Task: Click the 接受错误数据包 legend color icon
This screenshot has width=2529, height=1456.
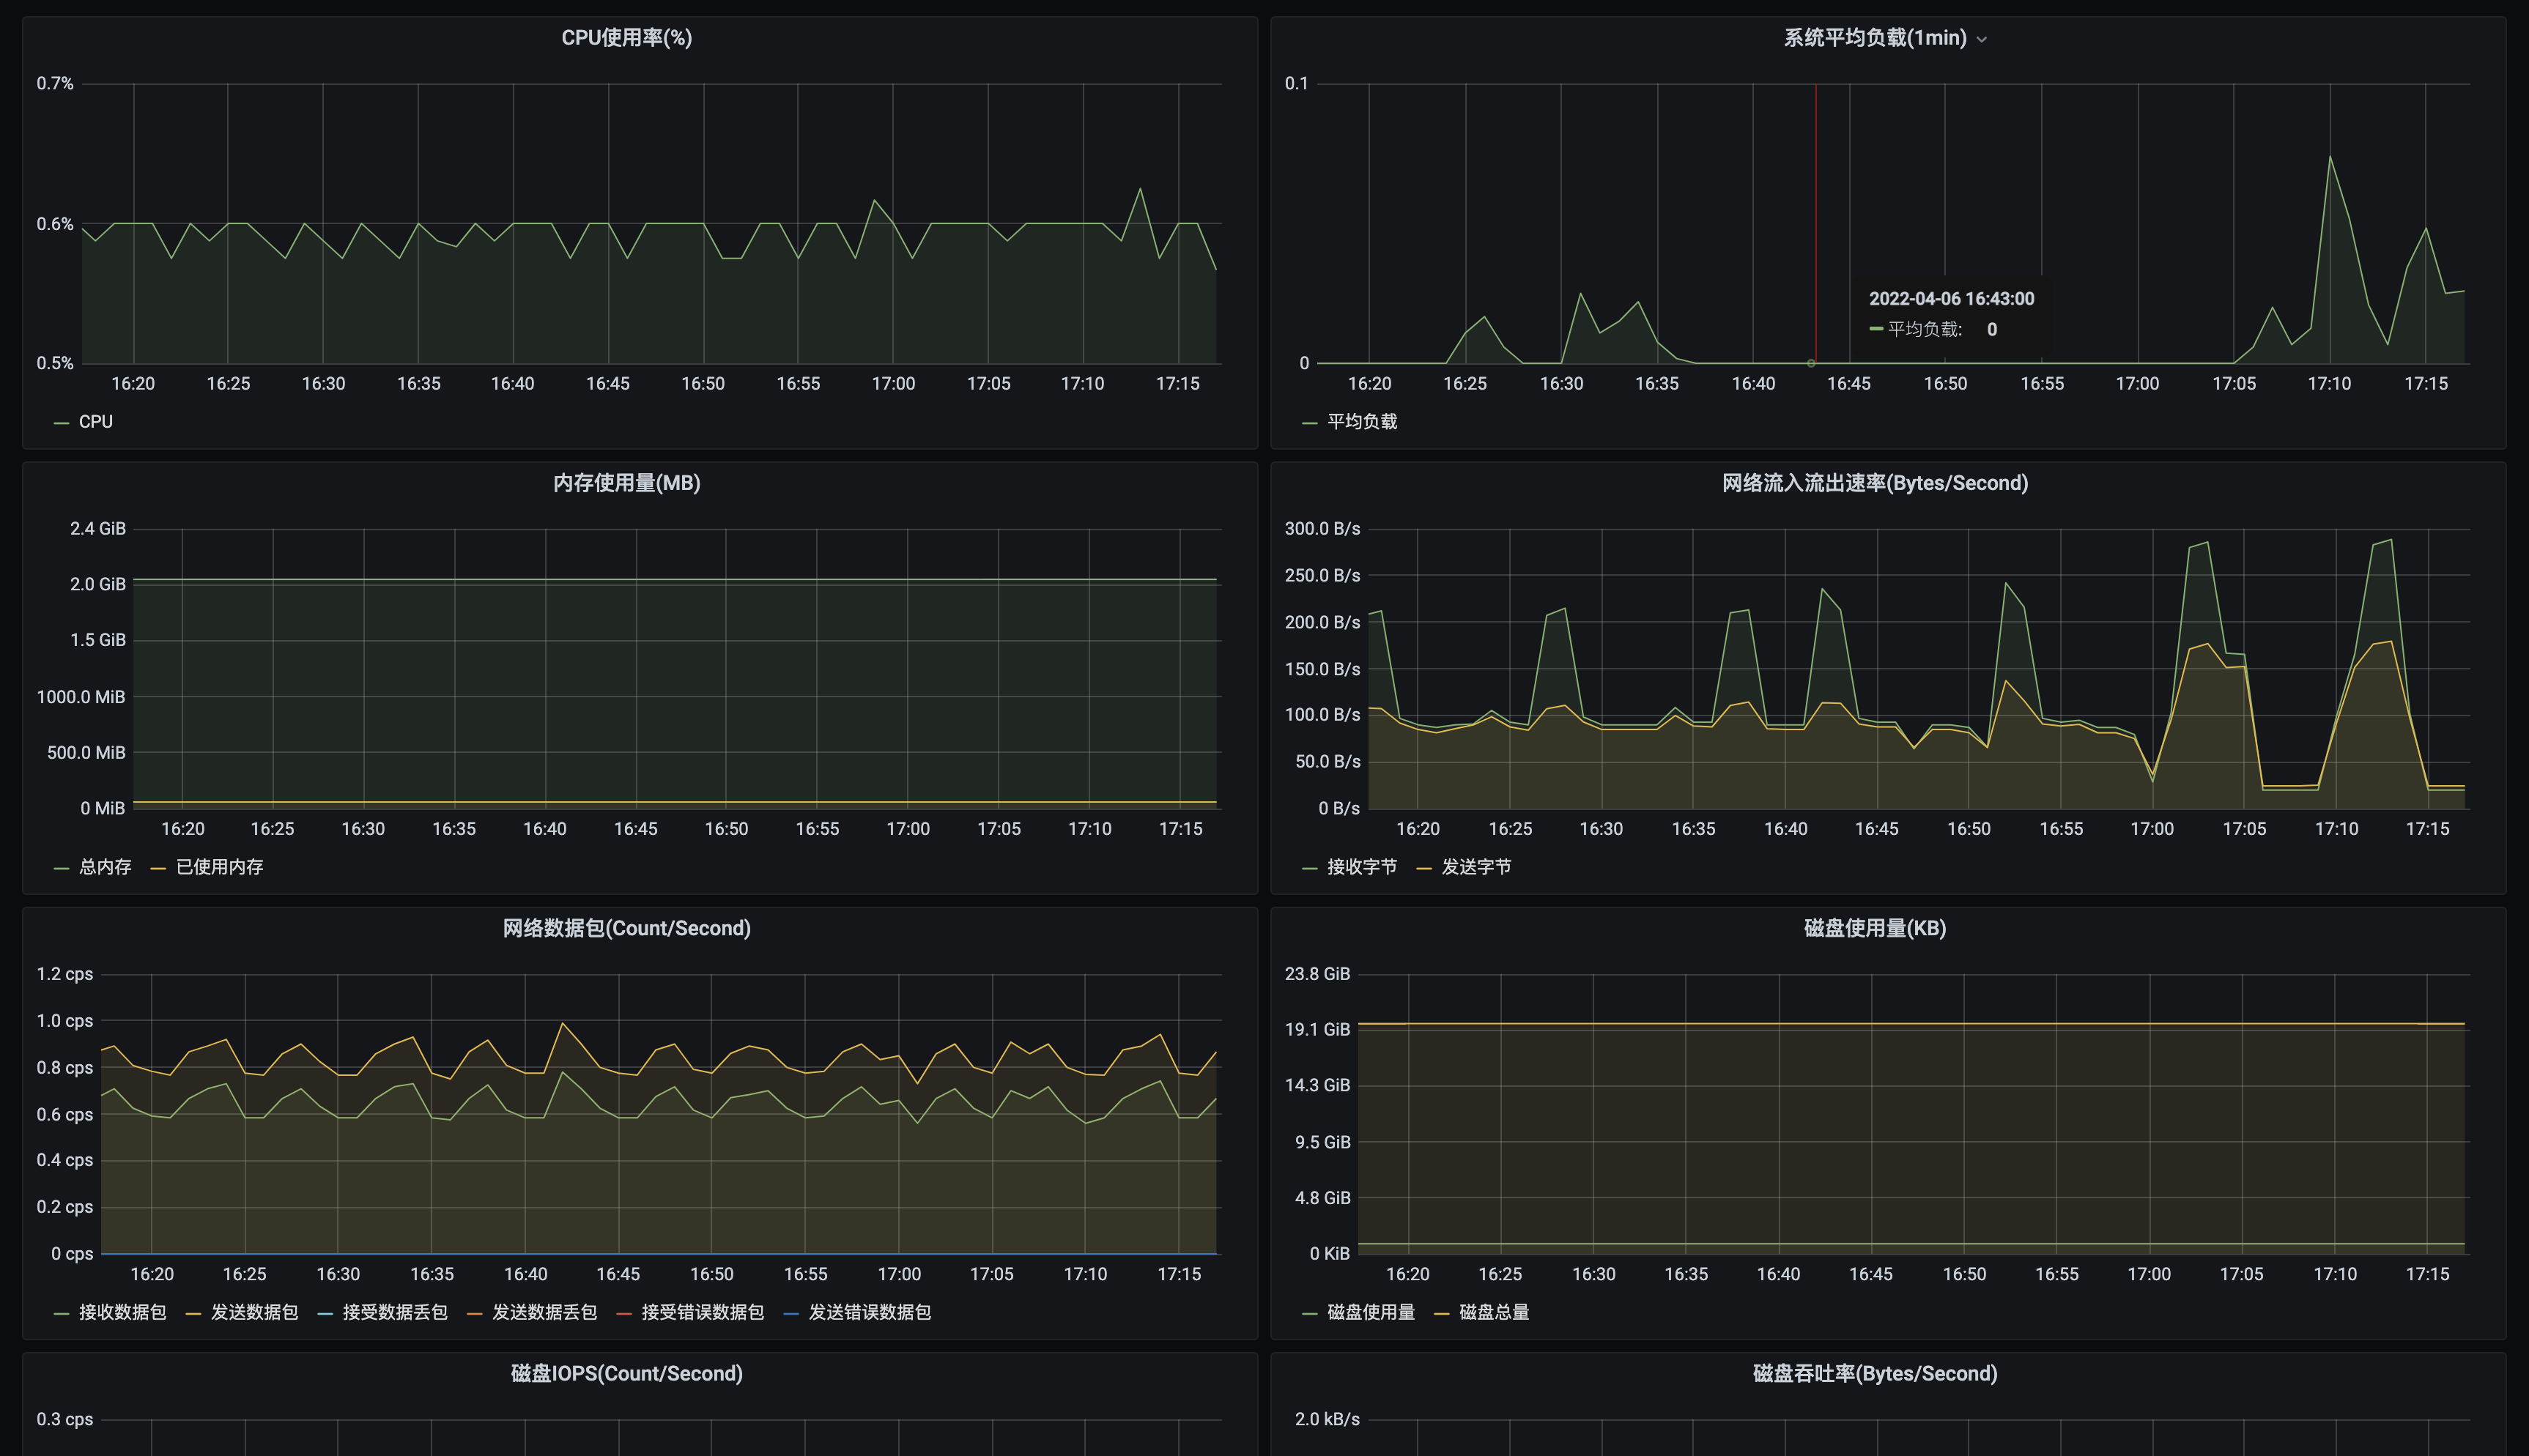Action: coord(624,1313)
